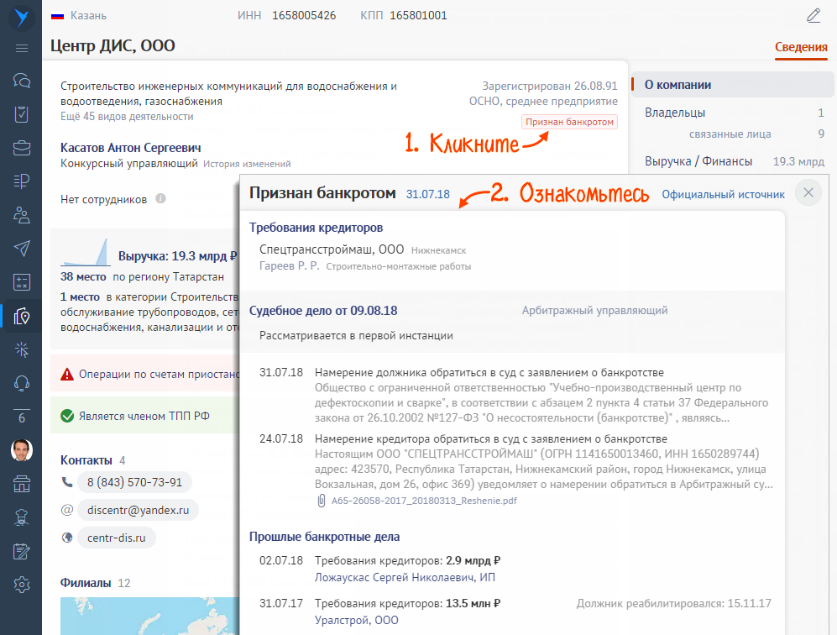Click the green checkmark icon for ТПП РФ
837x635 pixels.
click(x=67, y=416)
